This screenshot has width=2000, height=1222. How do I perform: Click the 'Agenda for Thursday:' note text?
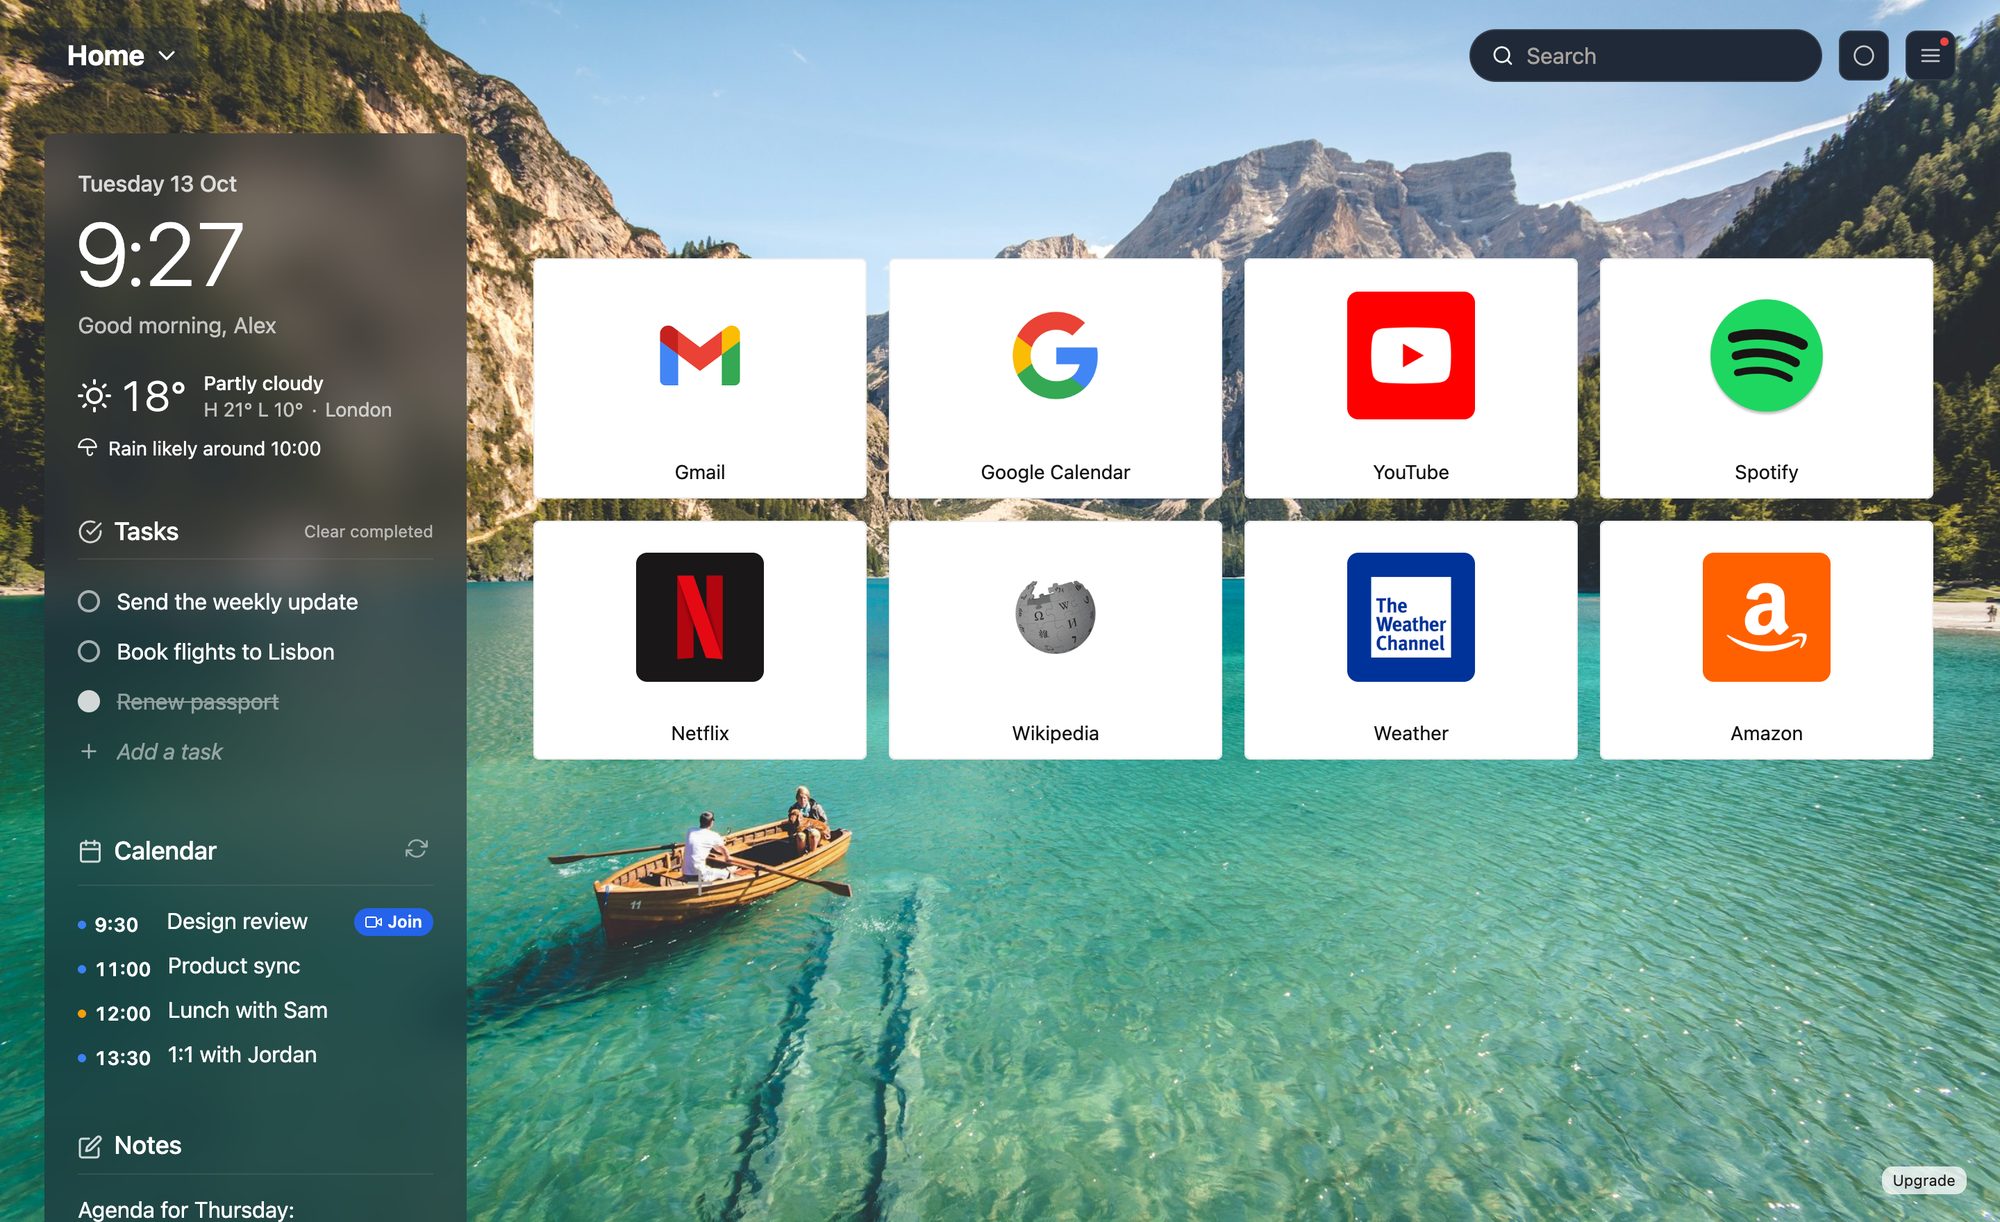pos(186,1209)
